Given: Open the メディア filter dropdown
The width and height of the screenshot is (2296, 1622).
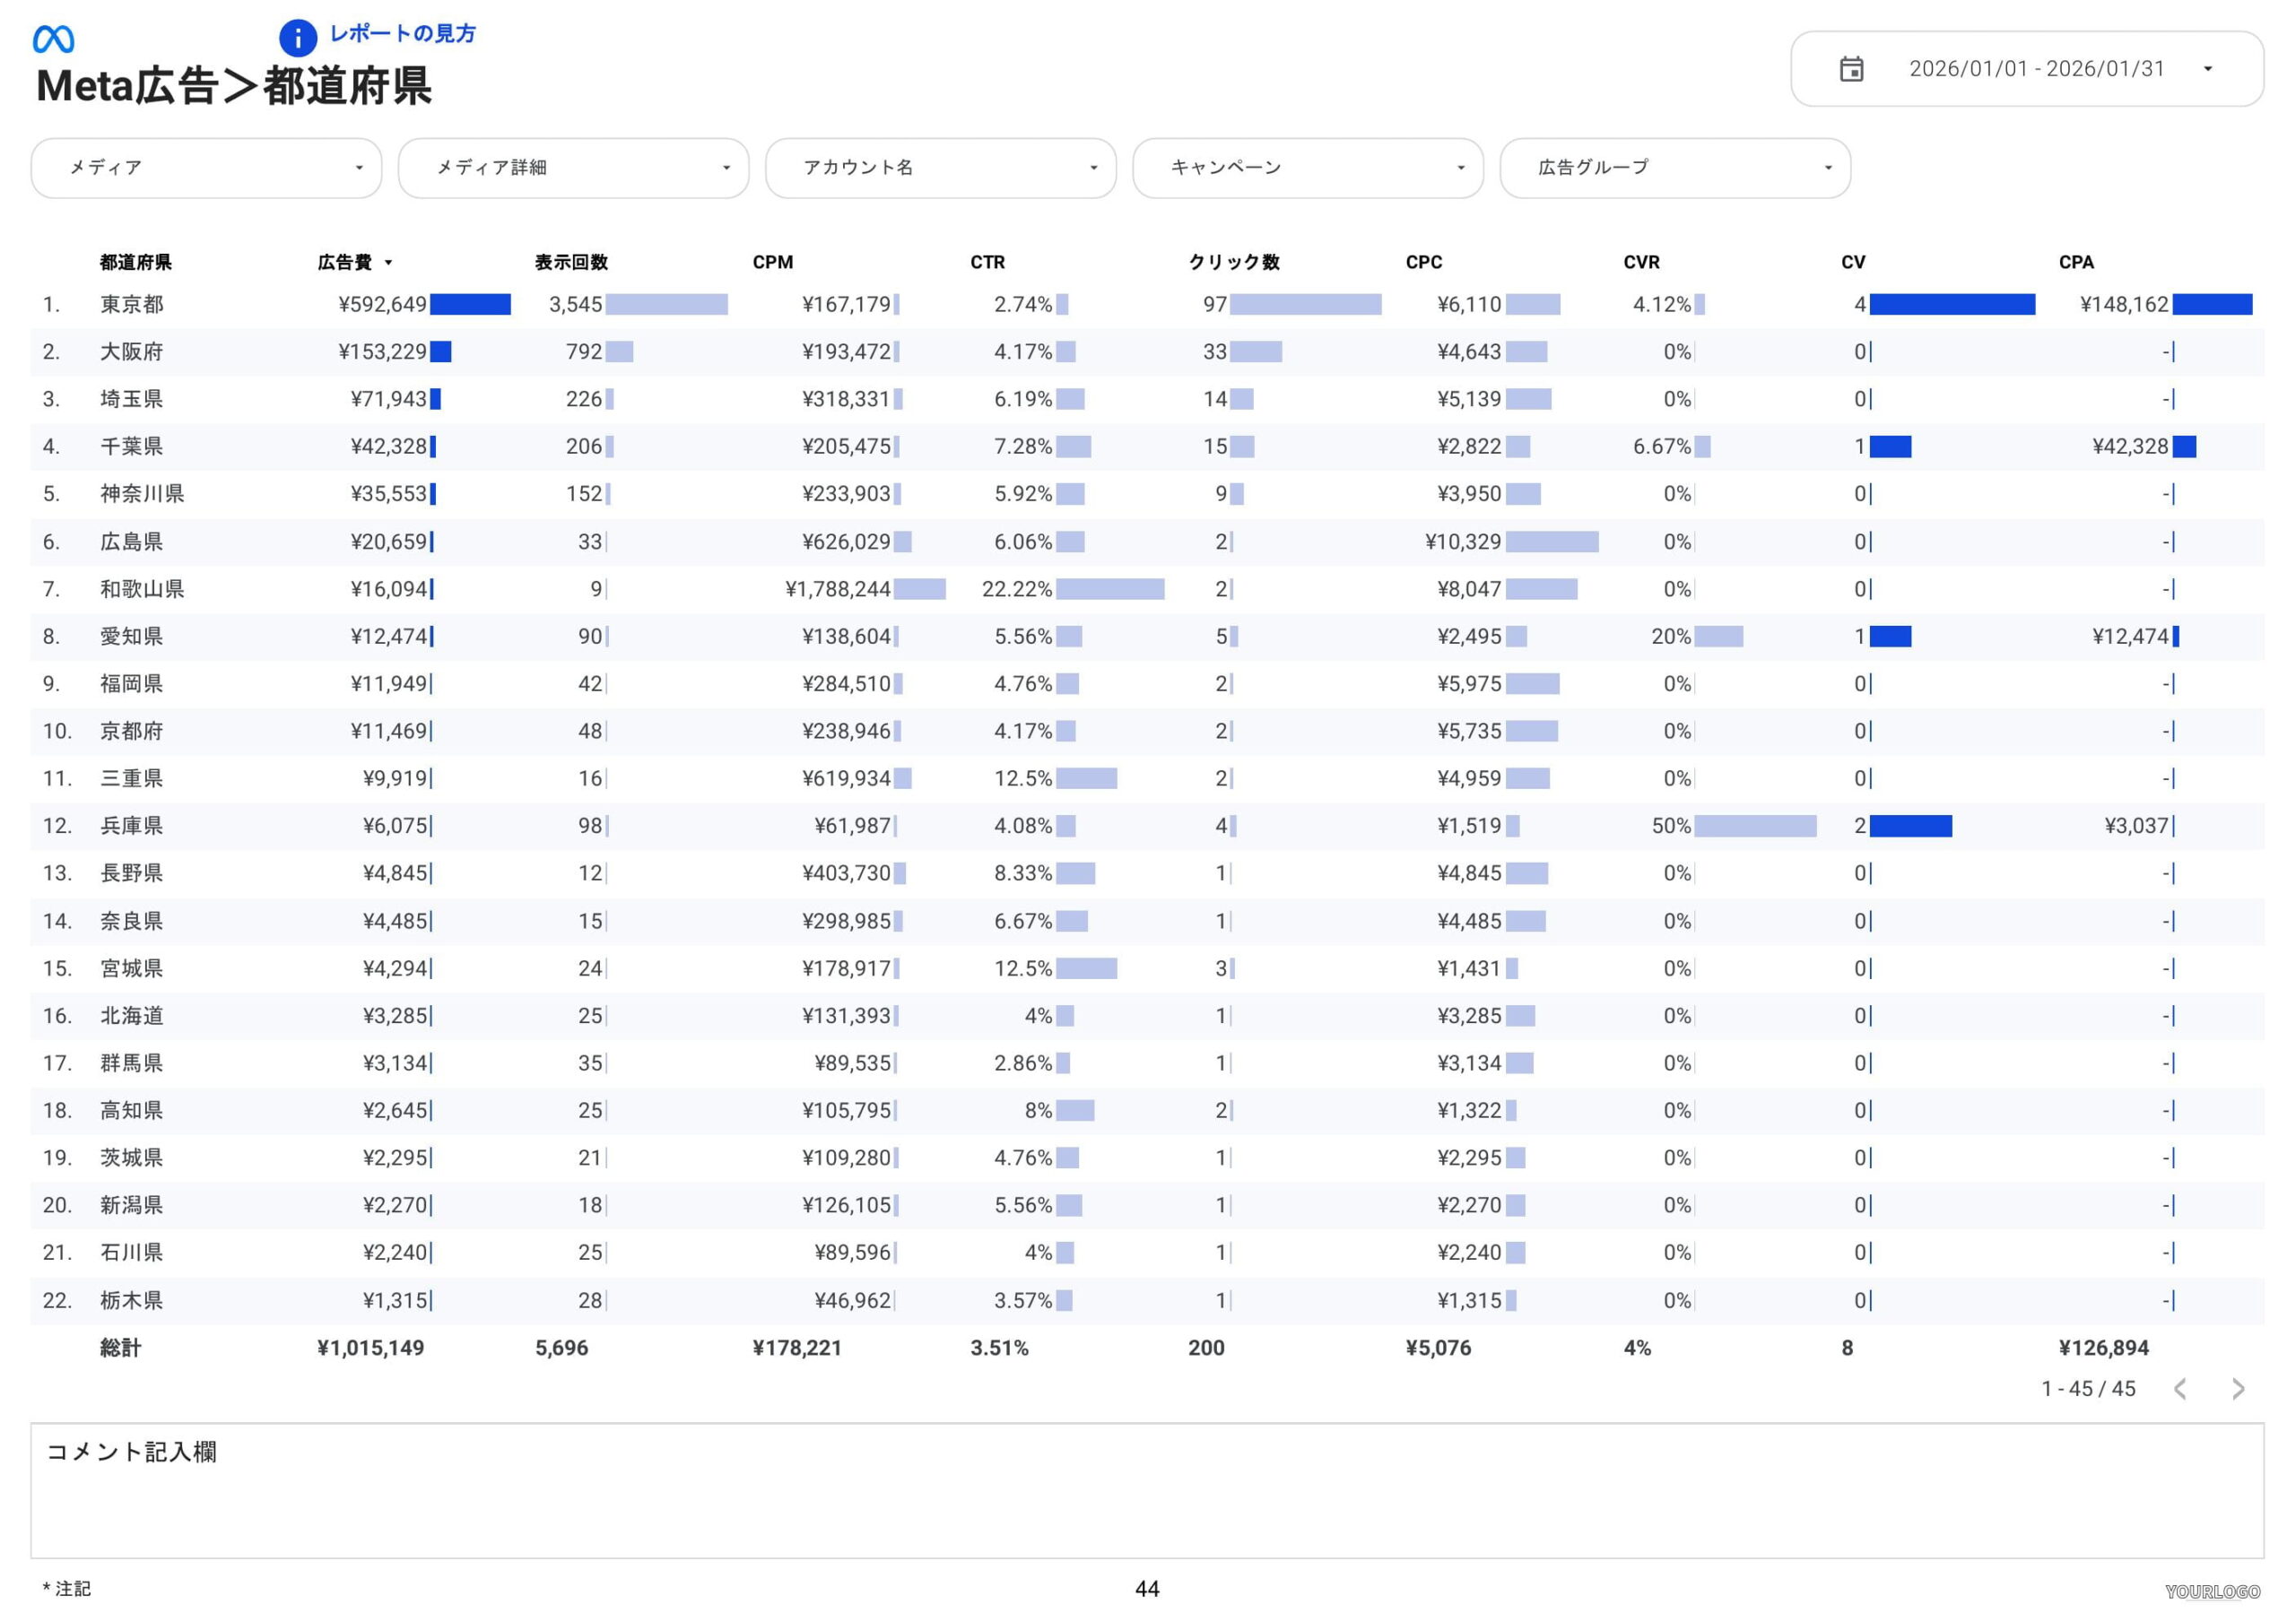Looking at the screenshot, I should [x=206, y=168].
